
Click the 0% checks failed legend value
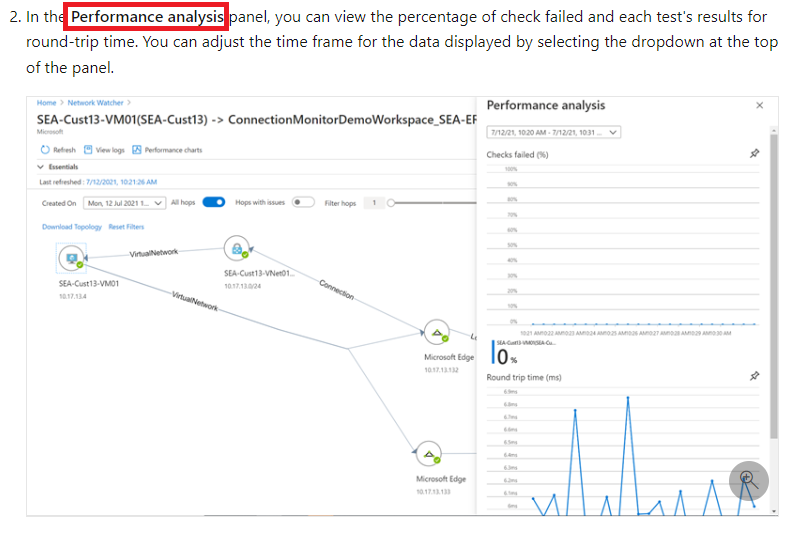[507, 357]
